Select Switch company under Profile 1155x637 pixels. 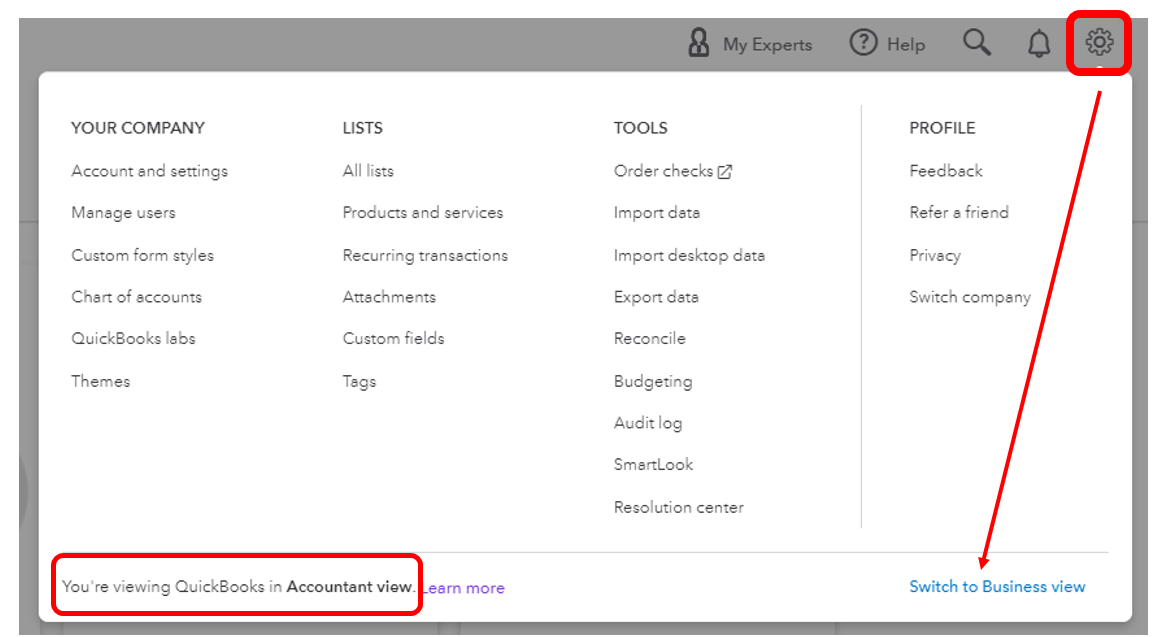[969, 297]
